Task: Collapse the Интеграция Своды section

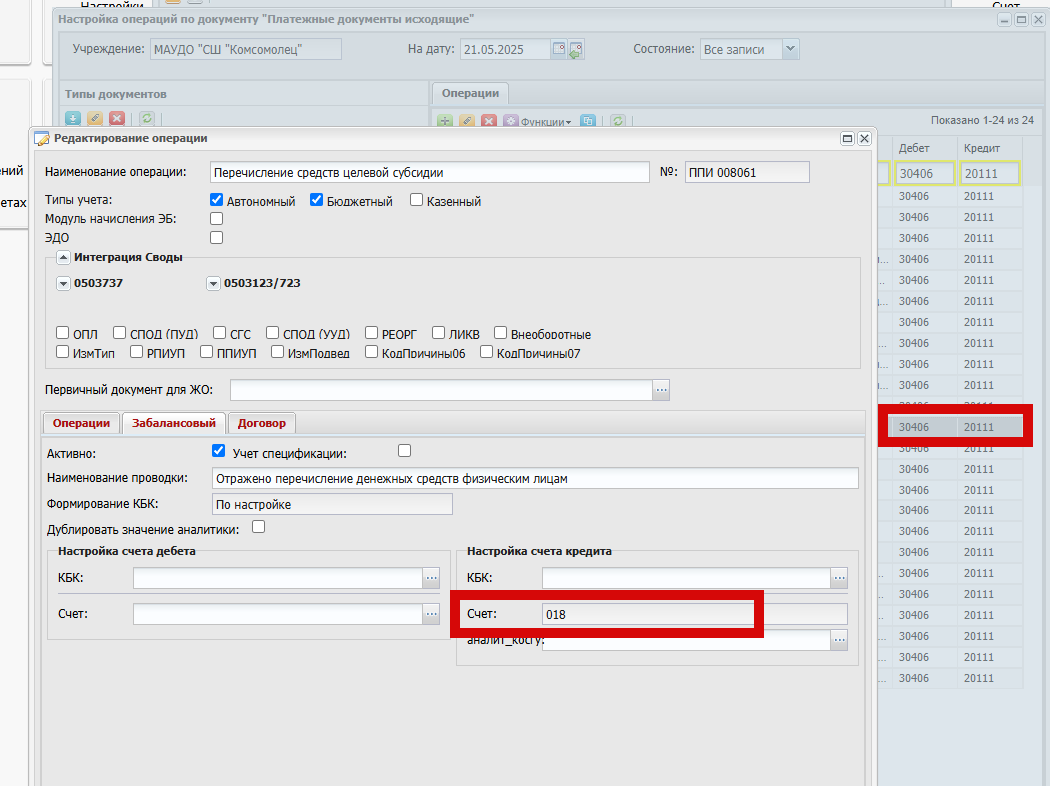Action: [x=63, y=257]
